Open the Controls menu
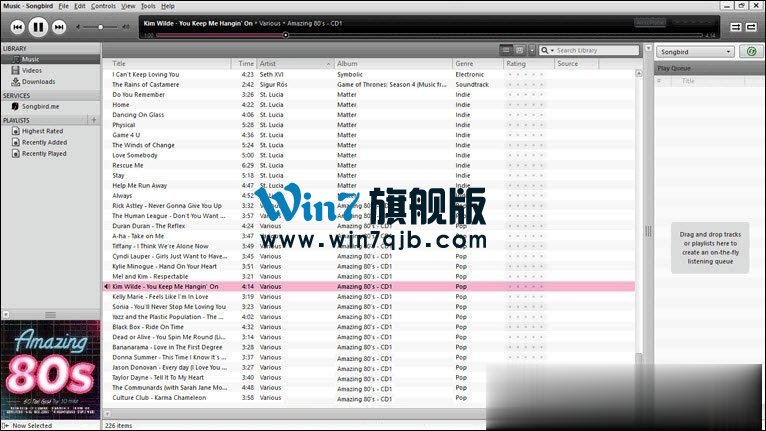766x431 pixels. point(103,6)
